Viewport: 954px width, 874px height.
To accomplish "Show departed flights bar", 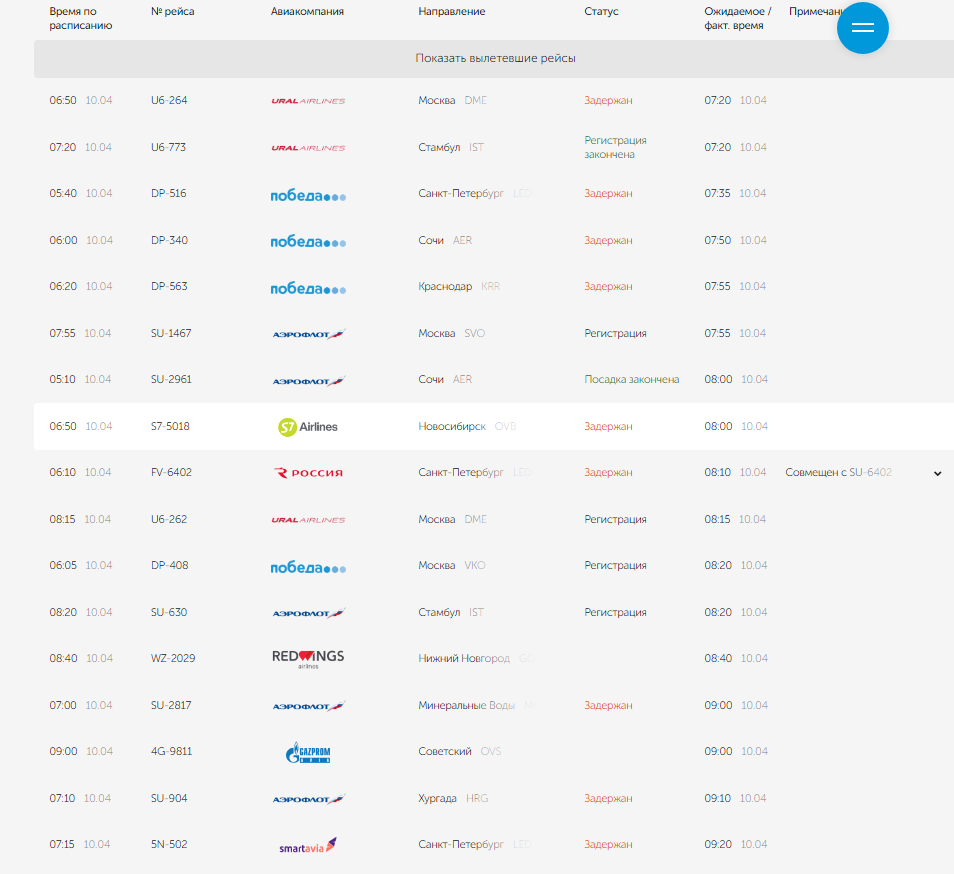I will tap(495, 59).
